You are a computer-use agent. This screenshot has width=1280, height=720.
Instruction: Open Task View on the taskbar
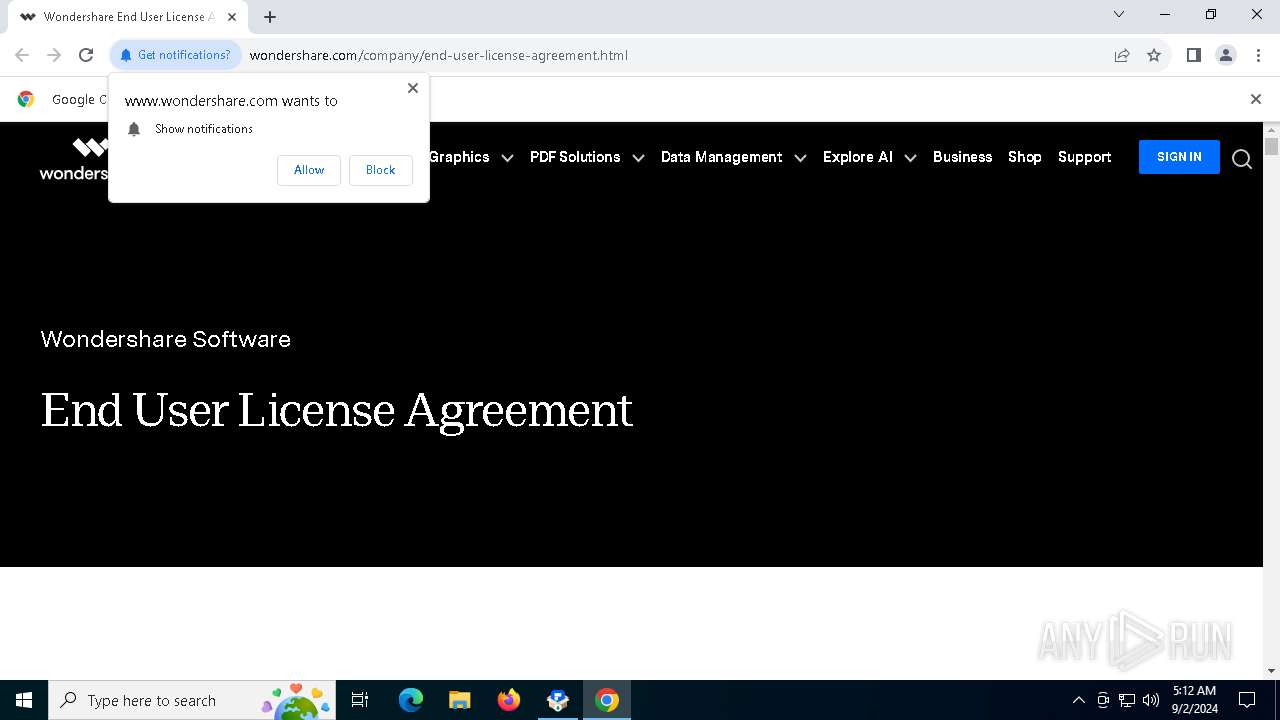[x=360, y=700]
